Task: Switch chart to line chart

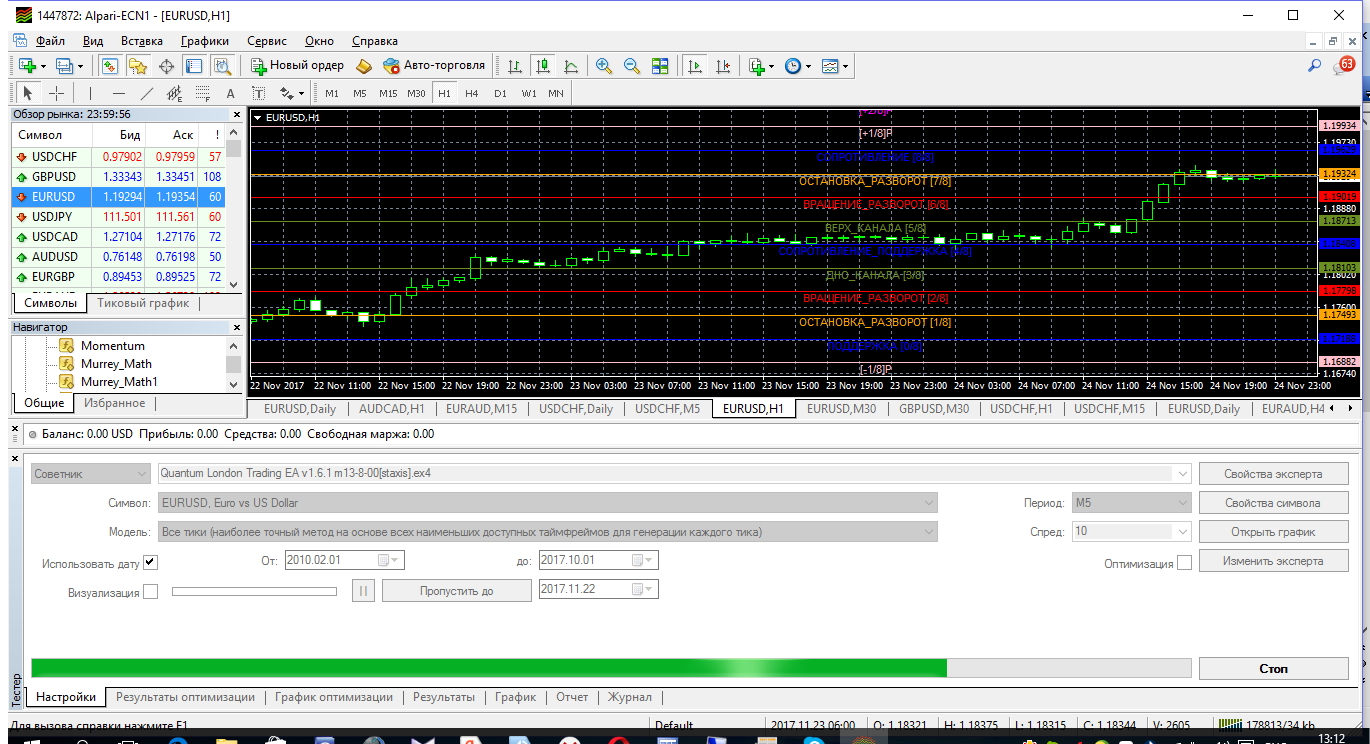Action: 571,65
